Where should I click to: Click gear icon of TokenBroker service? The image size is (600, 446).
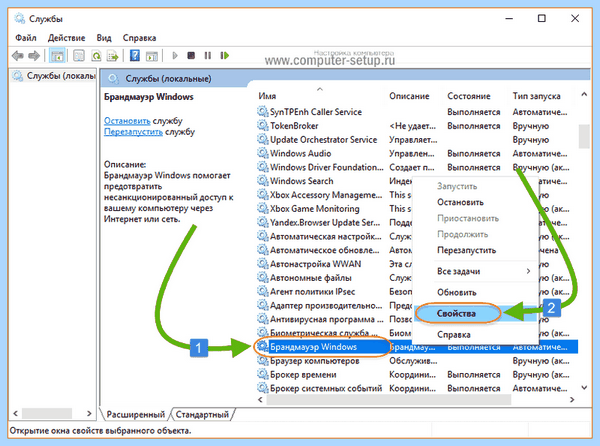pos(262,125)
